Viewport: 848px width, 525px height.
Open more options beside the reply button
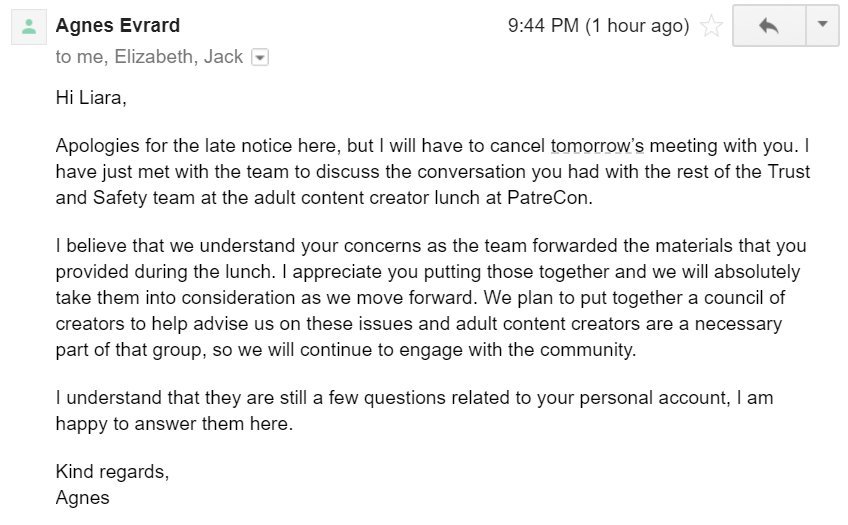point(822,25)
